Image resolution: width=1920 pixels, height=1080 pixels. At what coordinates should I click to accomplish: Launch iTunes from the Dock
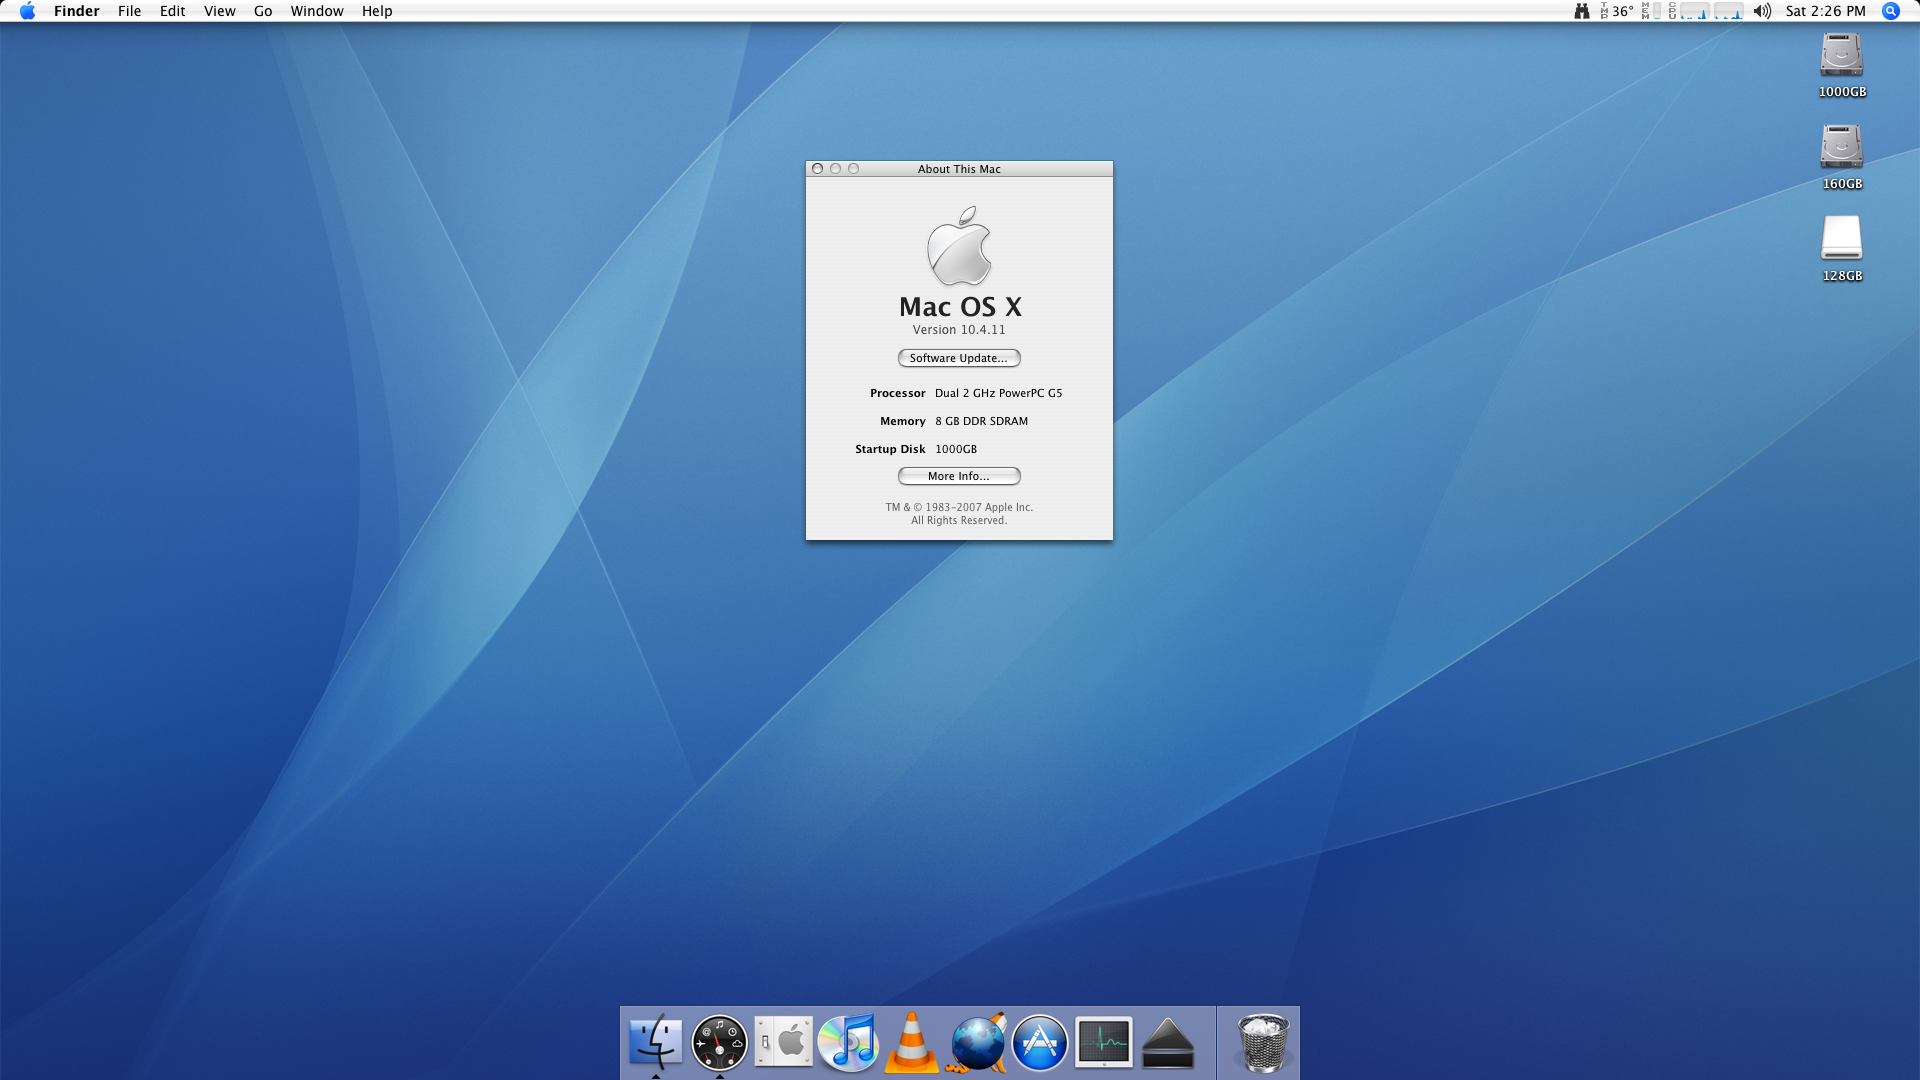(847, 1042)
